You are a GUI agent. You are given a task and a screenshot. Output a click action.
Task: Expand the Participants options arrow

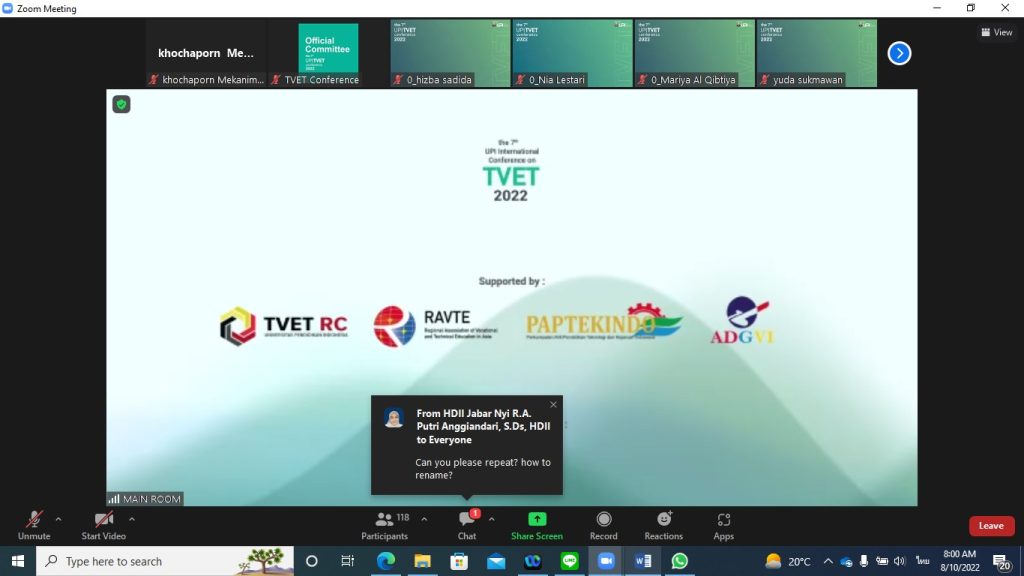[424, 520]
